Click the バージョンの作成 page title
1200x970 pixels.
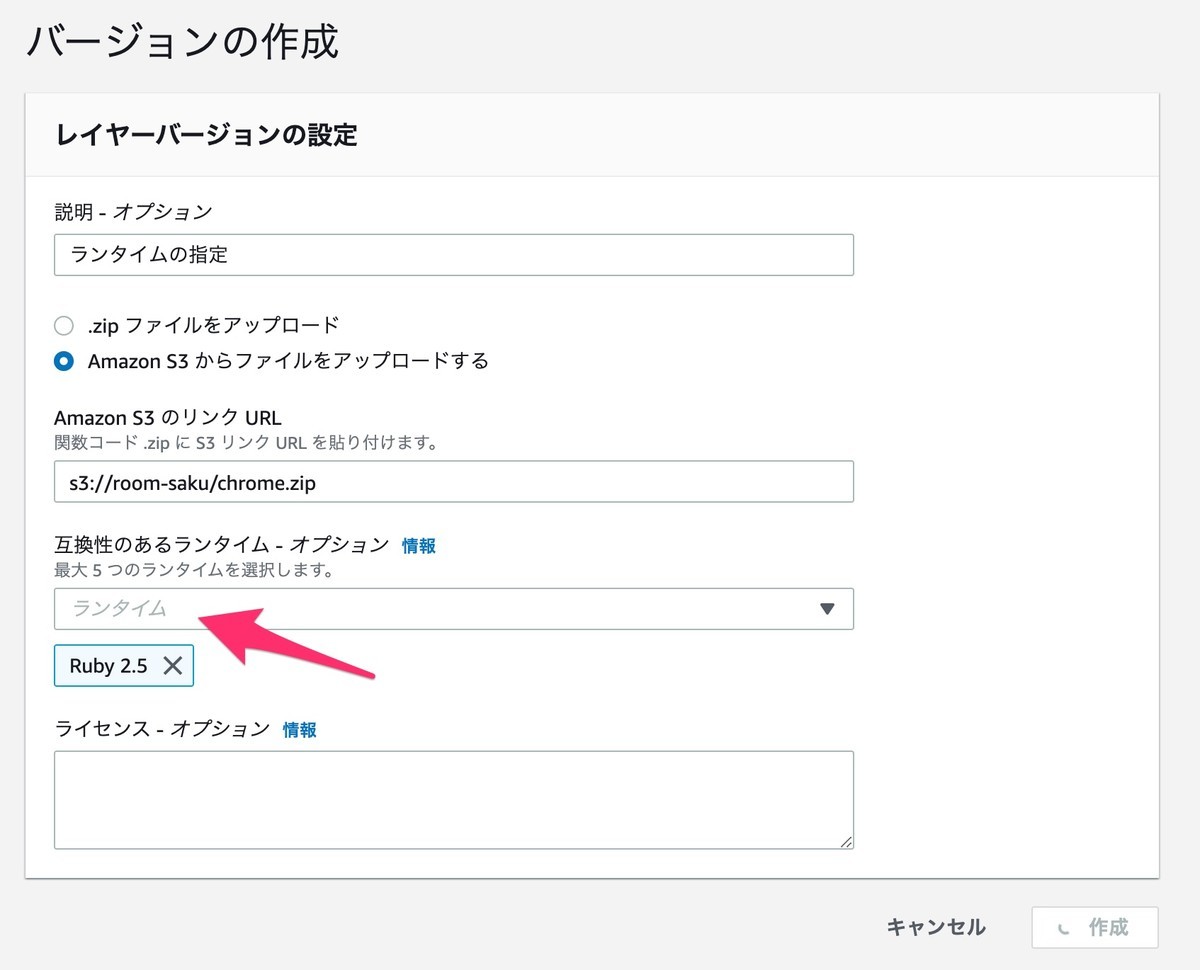(182, 43)
